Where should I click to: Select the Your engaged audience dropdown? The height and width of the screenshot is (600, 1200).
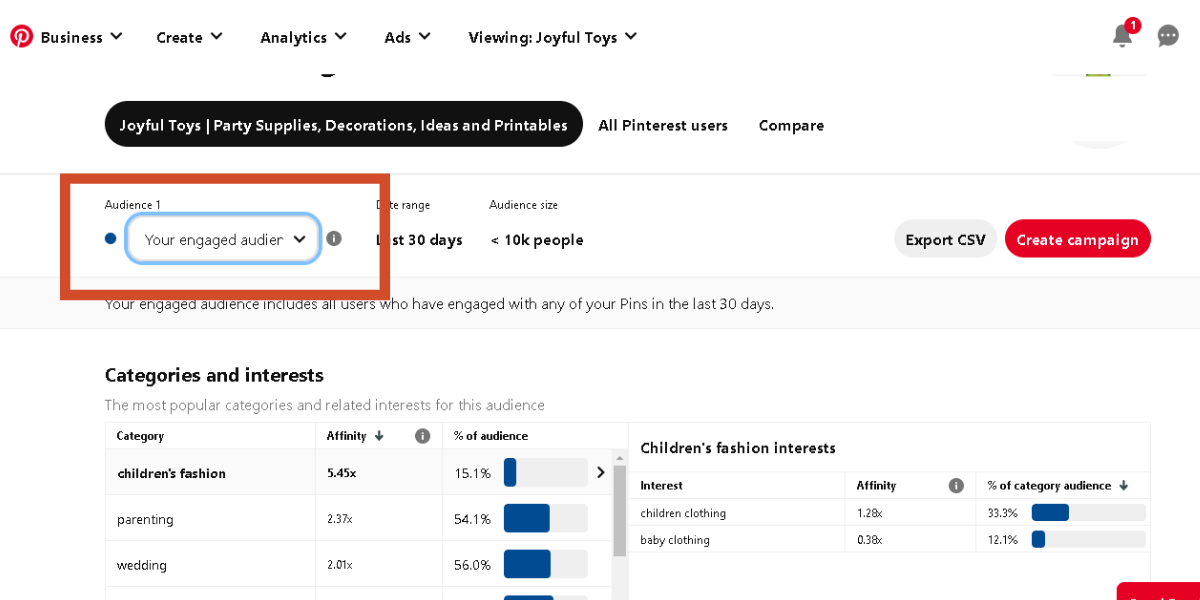pos(223,239)
